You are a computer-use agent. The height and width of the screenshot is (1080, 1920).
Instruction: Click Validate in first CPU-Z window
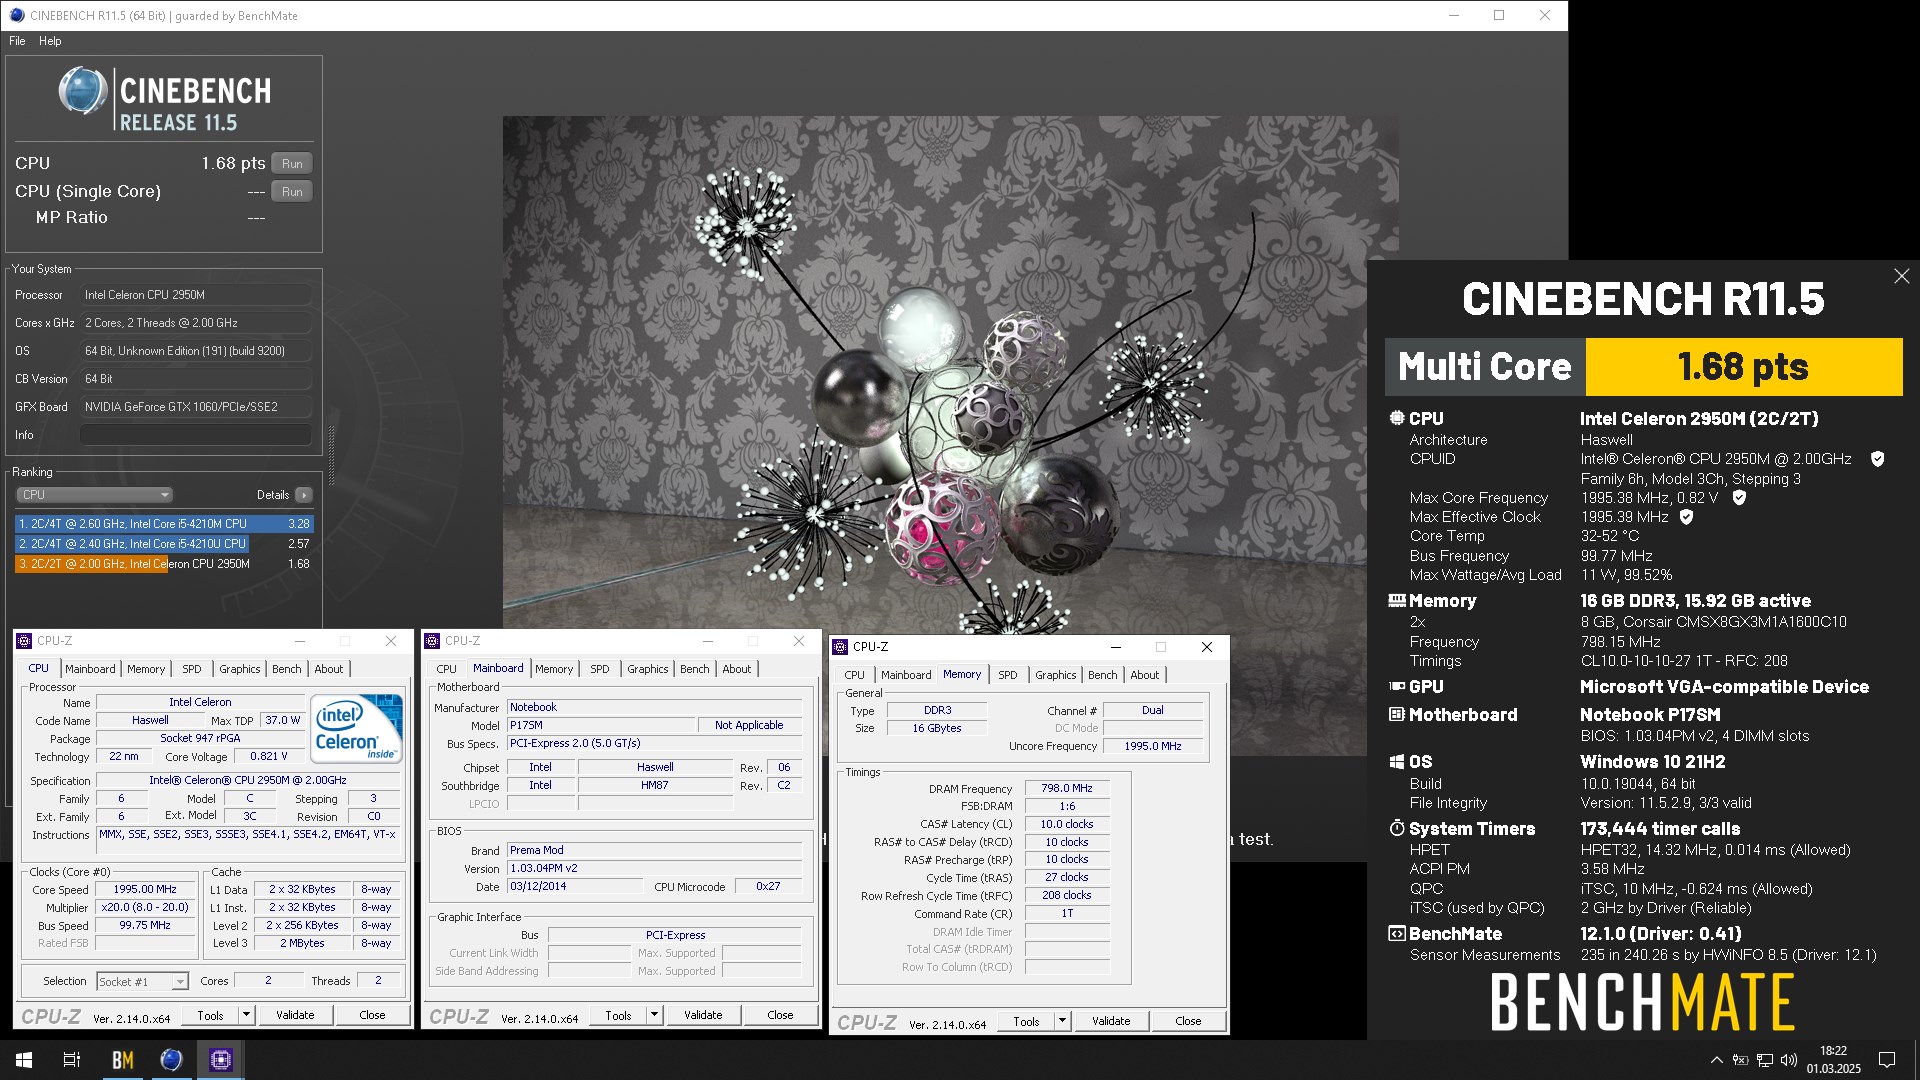point(295,1015)
